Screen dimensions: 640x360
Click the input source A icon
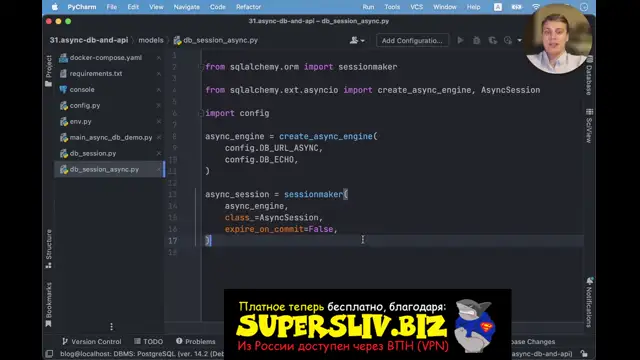click(x=498, y=7)
